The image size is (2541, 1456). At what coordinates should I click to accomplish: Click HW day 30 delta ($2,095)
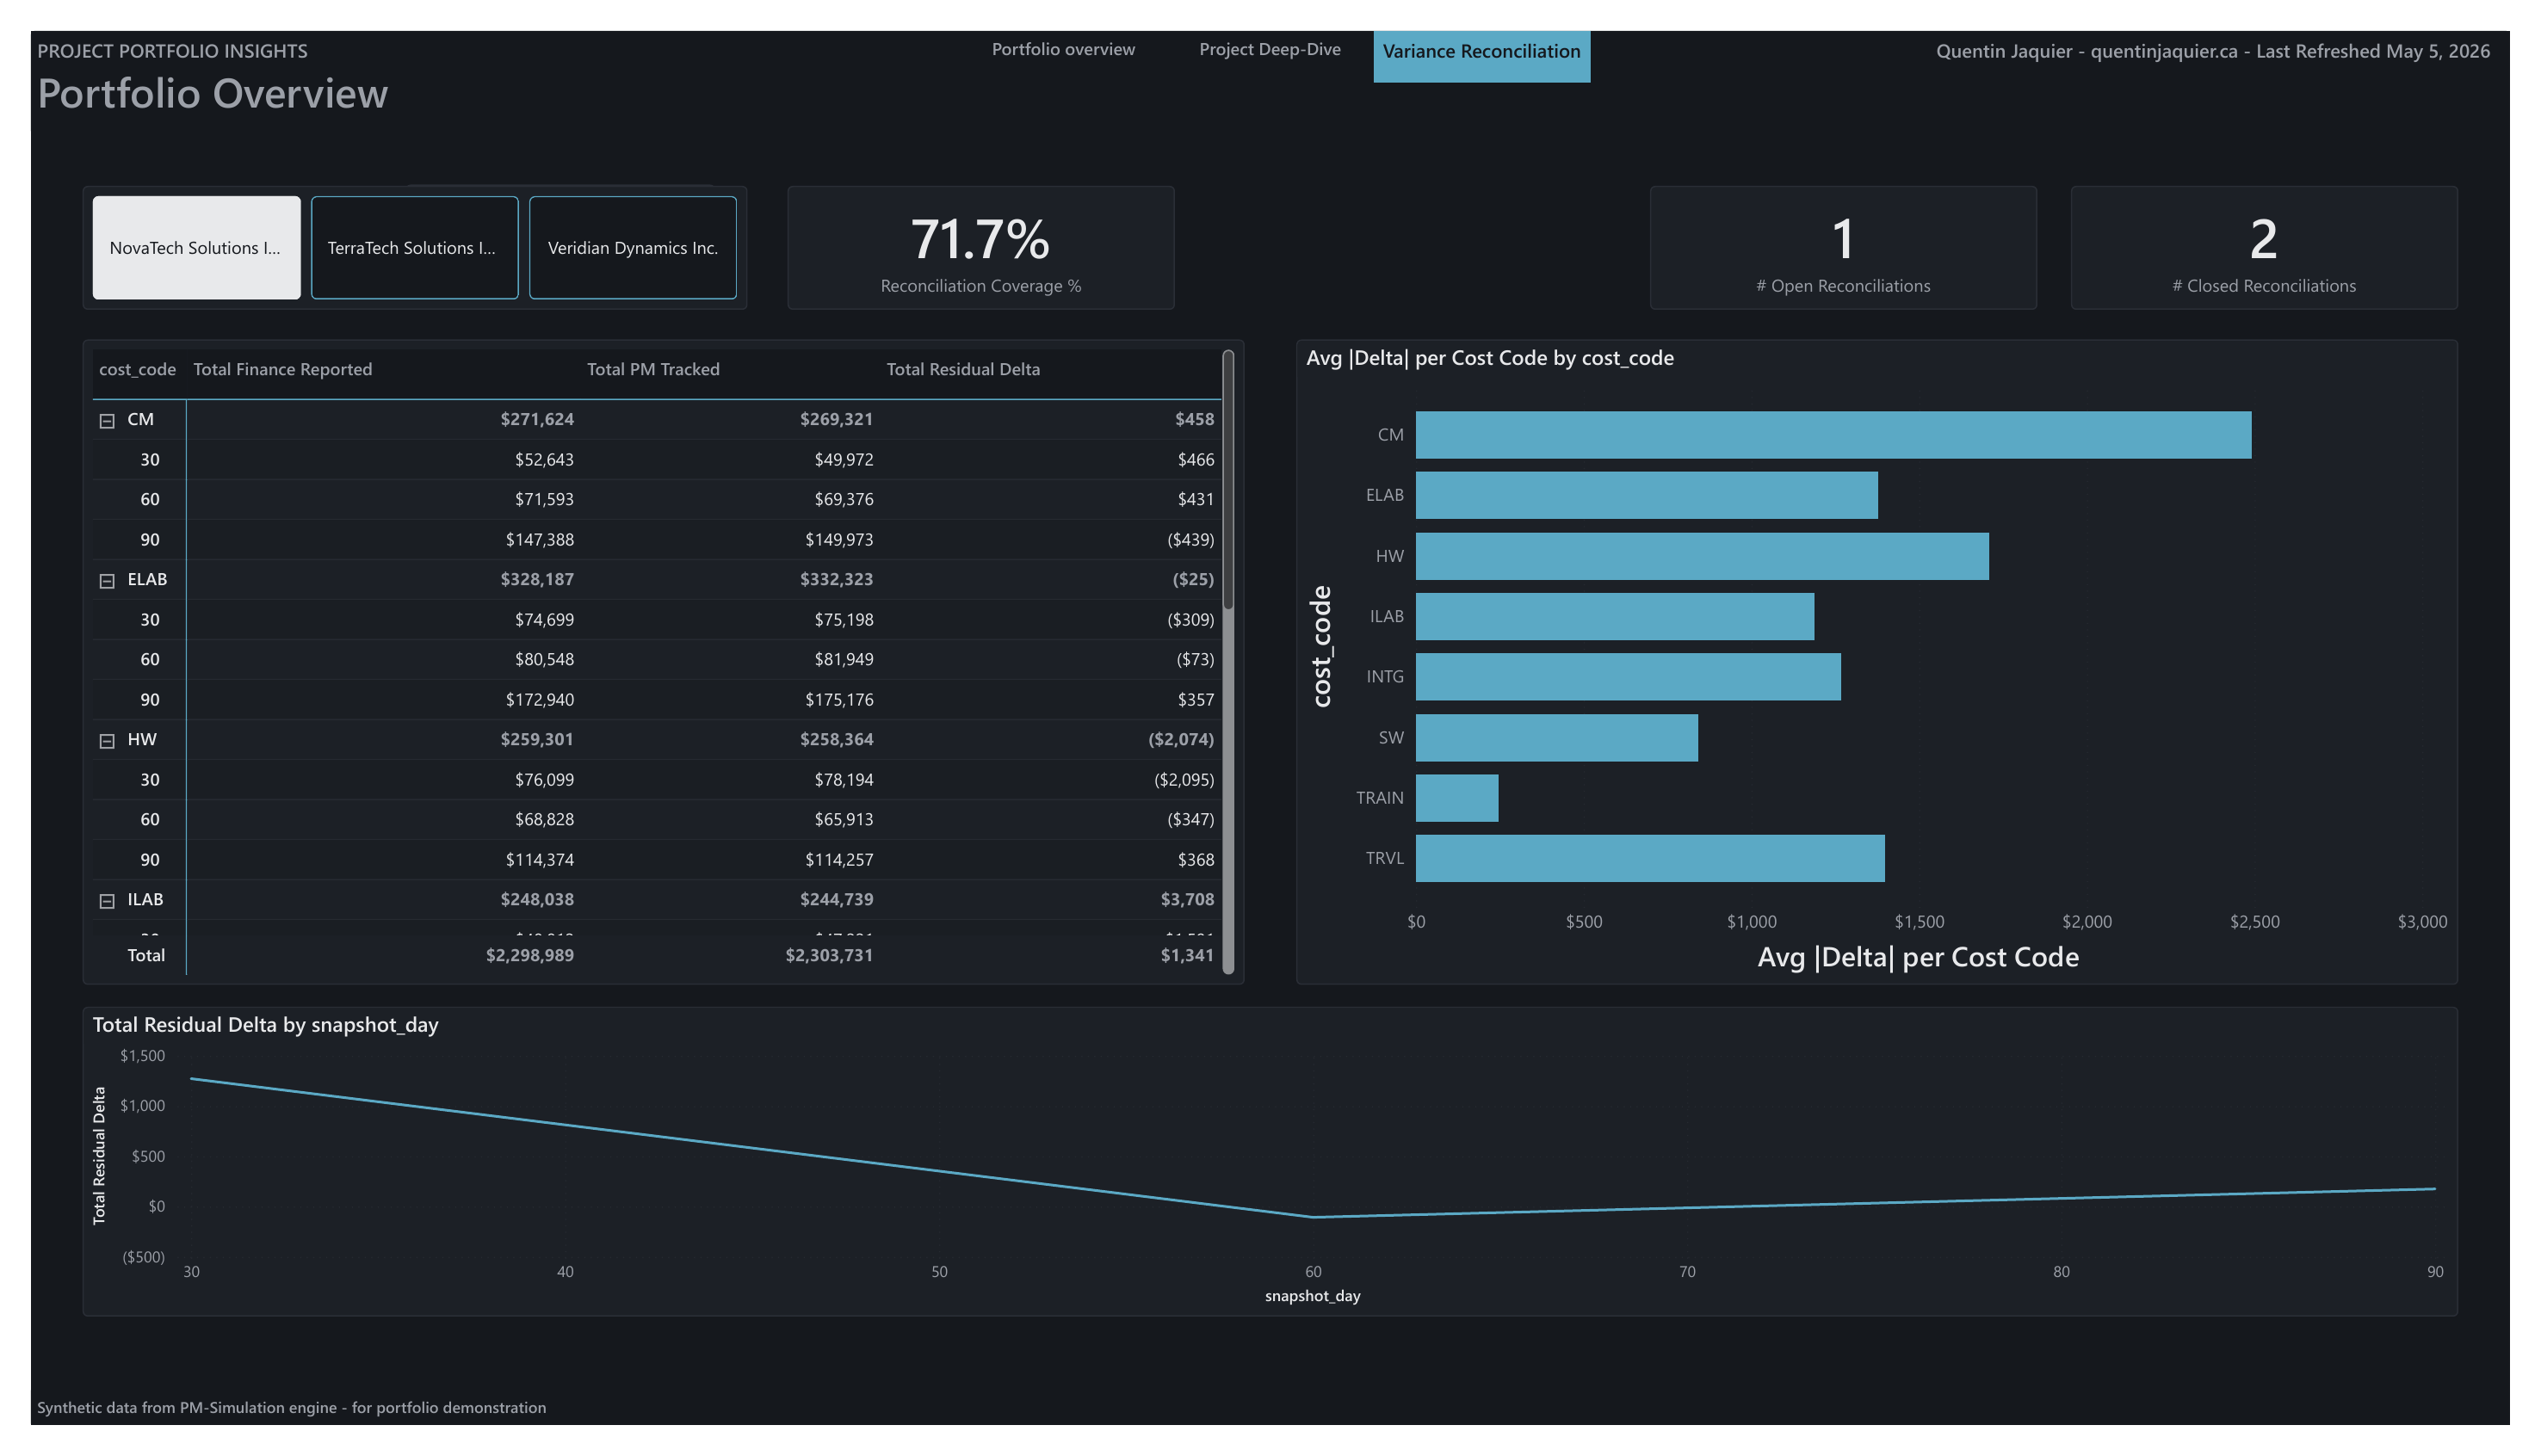[x=1183, y=779]
